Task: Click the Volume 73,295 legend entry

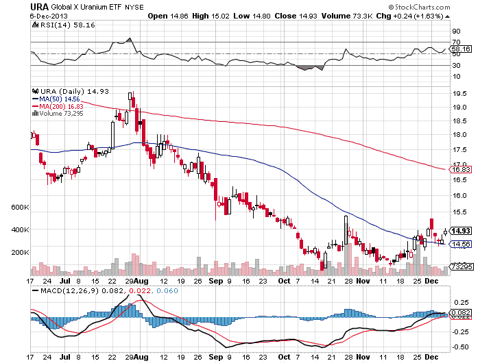Action: tap(61, 114)
